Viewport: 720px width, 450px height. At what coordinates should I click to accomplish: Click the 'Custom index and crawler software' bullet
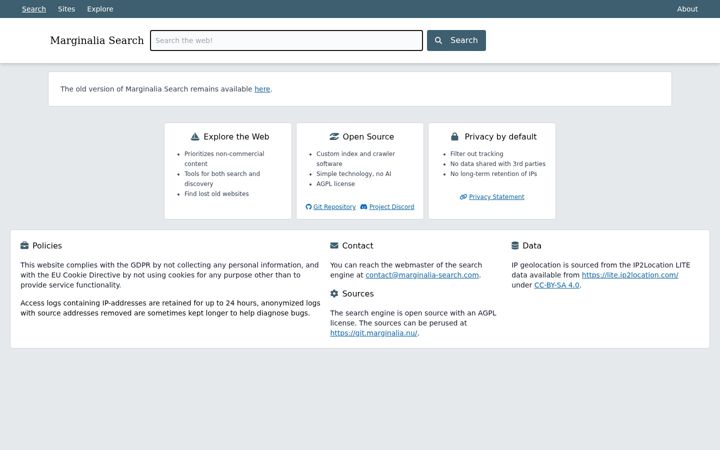click(x=355, y=159)
